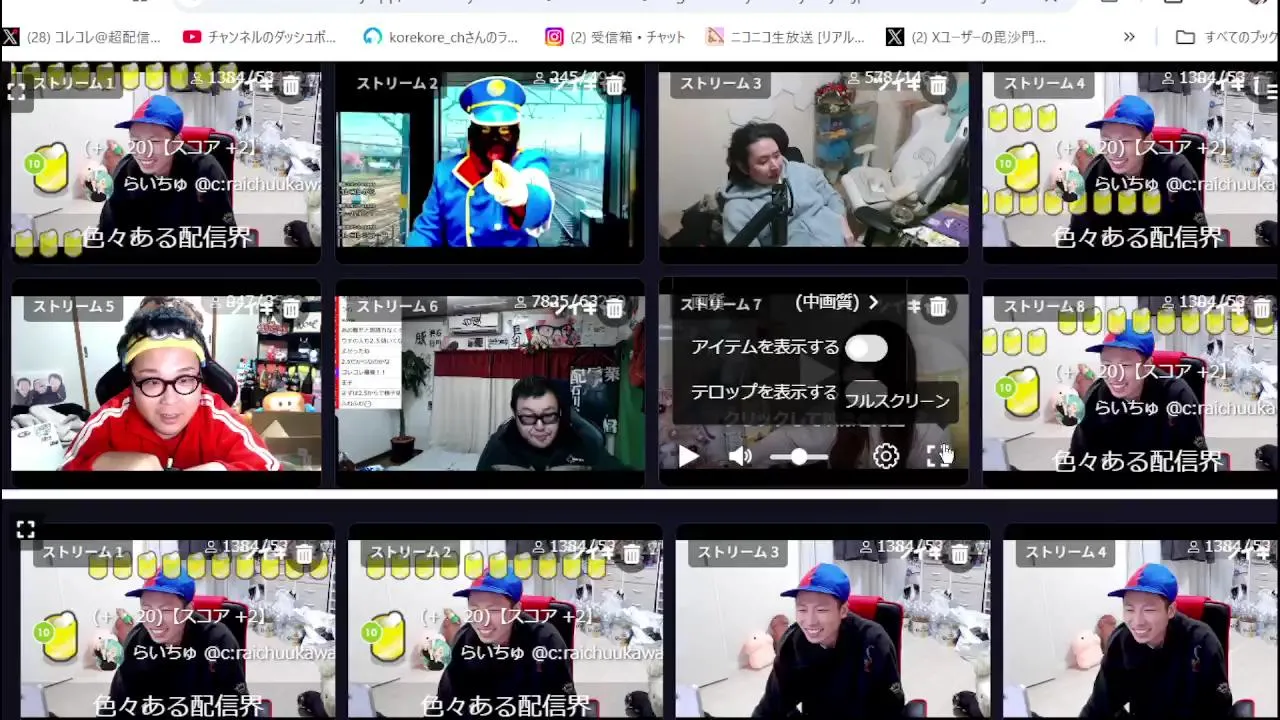
Task: Delete Stream 1 in the bottom grid
Action: tap(304, 554)
